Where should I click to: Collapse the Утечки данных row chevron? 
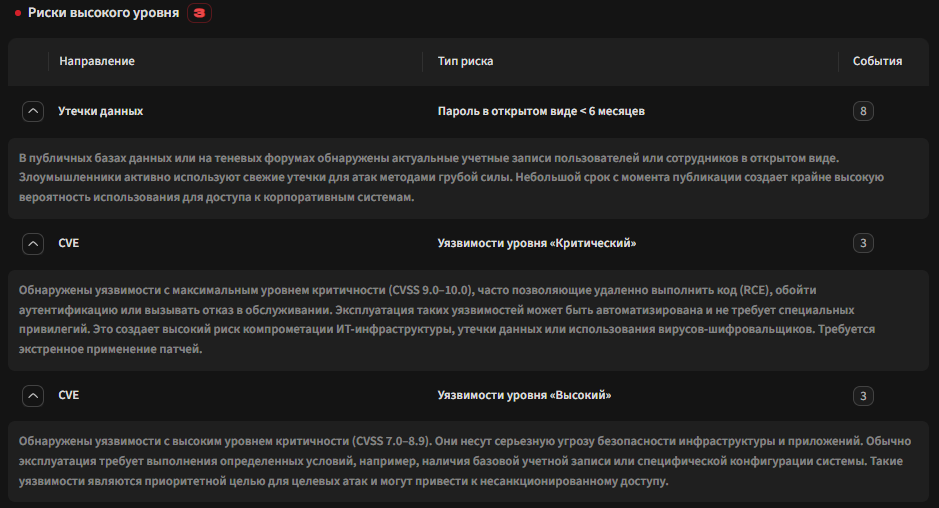click(x=33, y=111)
